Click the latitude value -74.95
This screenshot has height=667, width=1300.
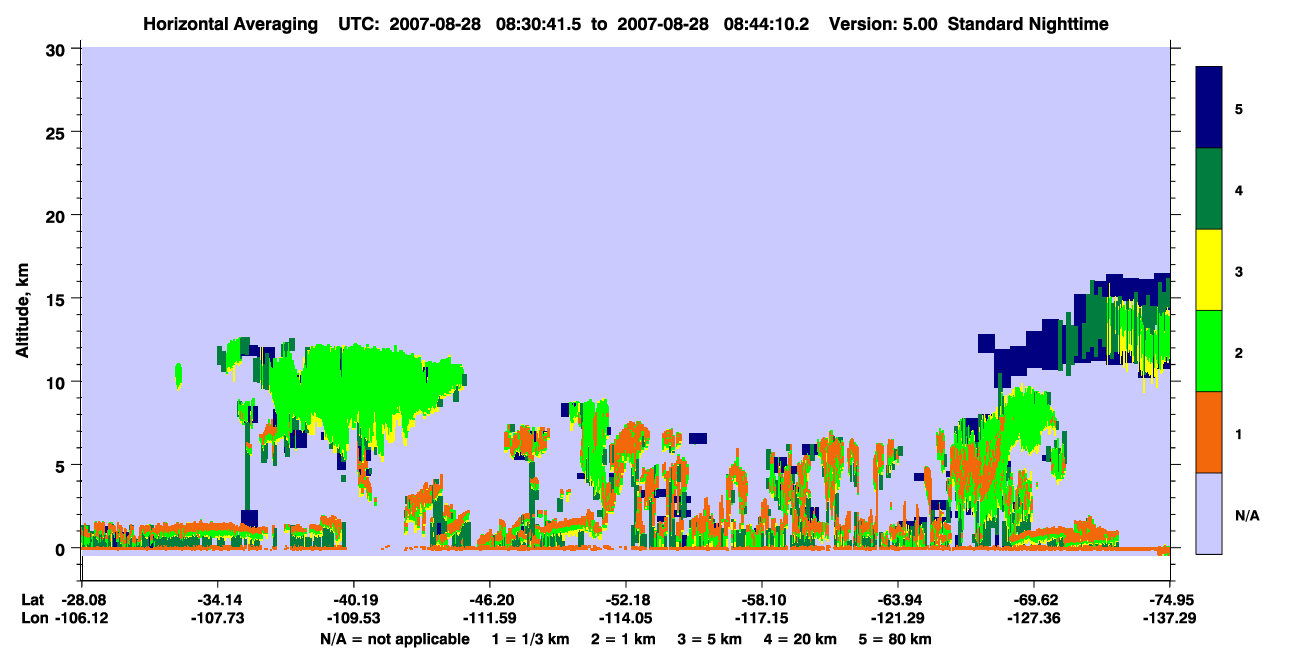[1170, 600]
